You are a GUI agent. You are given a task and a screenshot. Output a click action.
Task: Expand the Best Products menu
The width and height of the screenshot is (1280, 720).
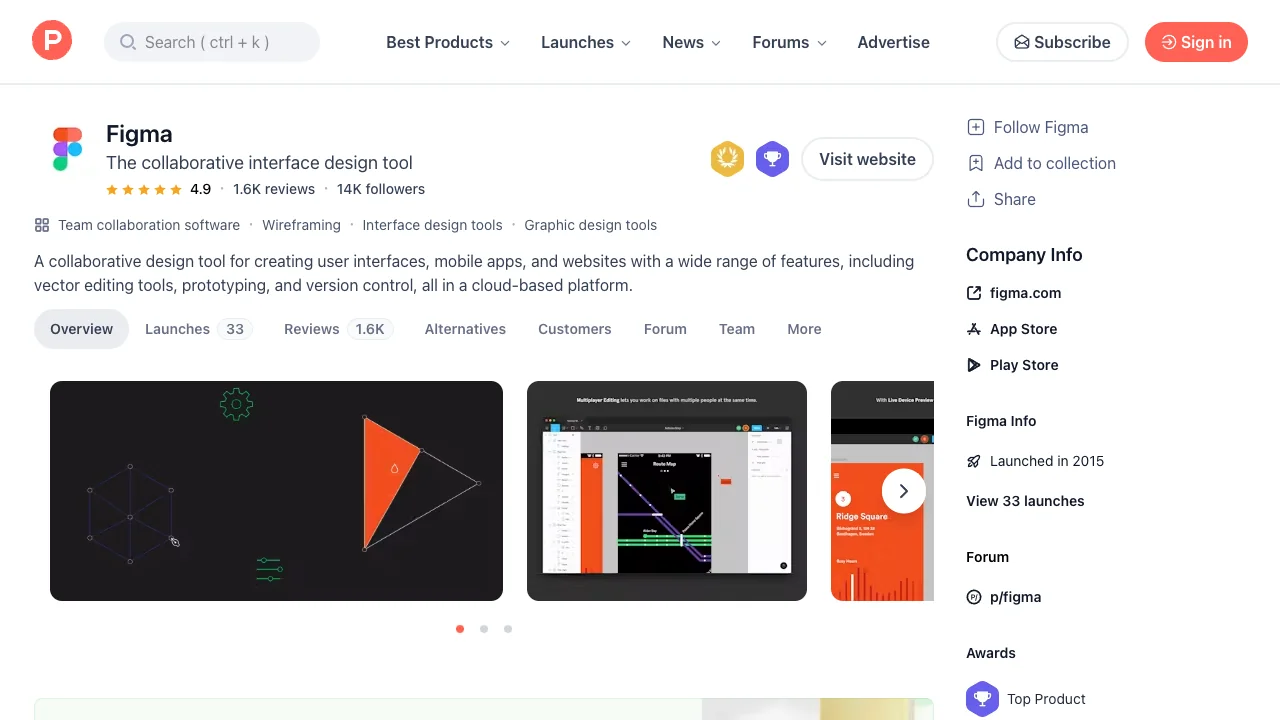(x=448, y=42)
